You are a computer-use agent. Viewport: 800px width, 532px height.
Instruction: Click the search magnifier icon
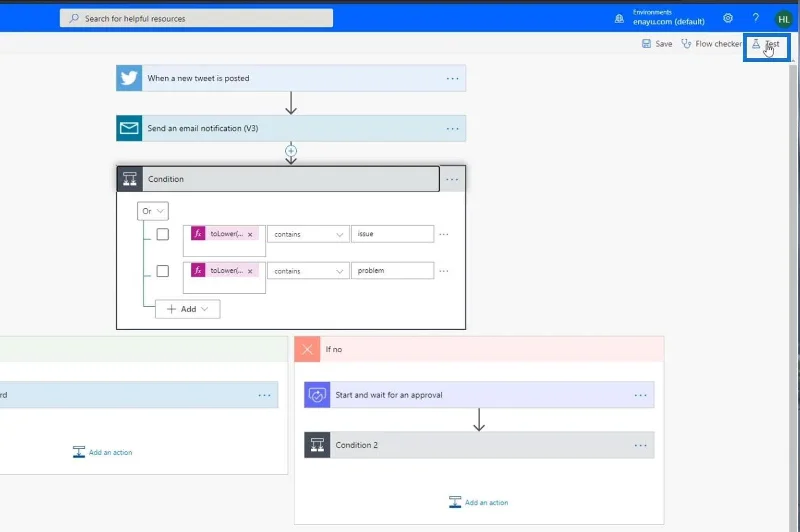tap(74, 18)
